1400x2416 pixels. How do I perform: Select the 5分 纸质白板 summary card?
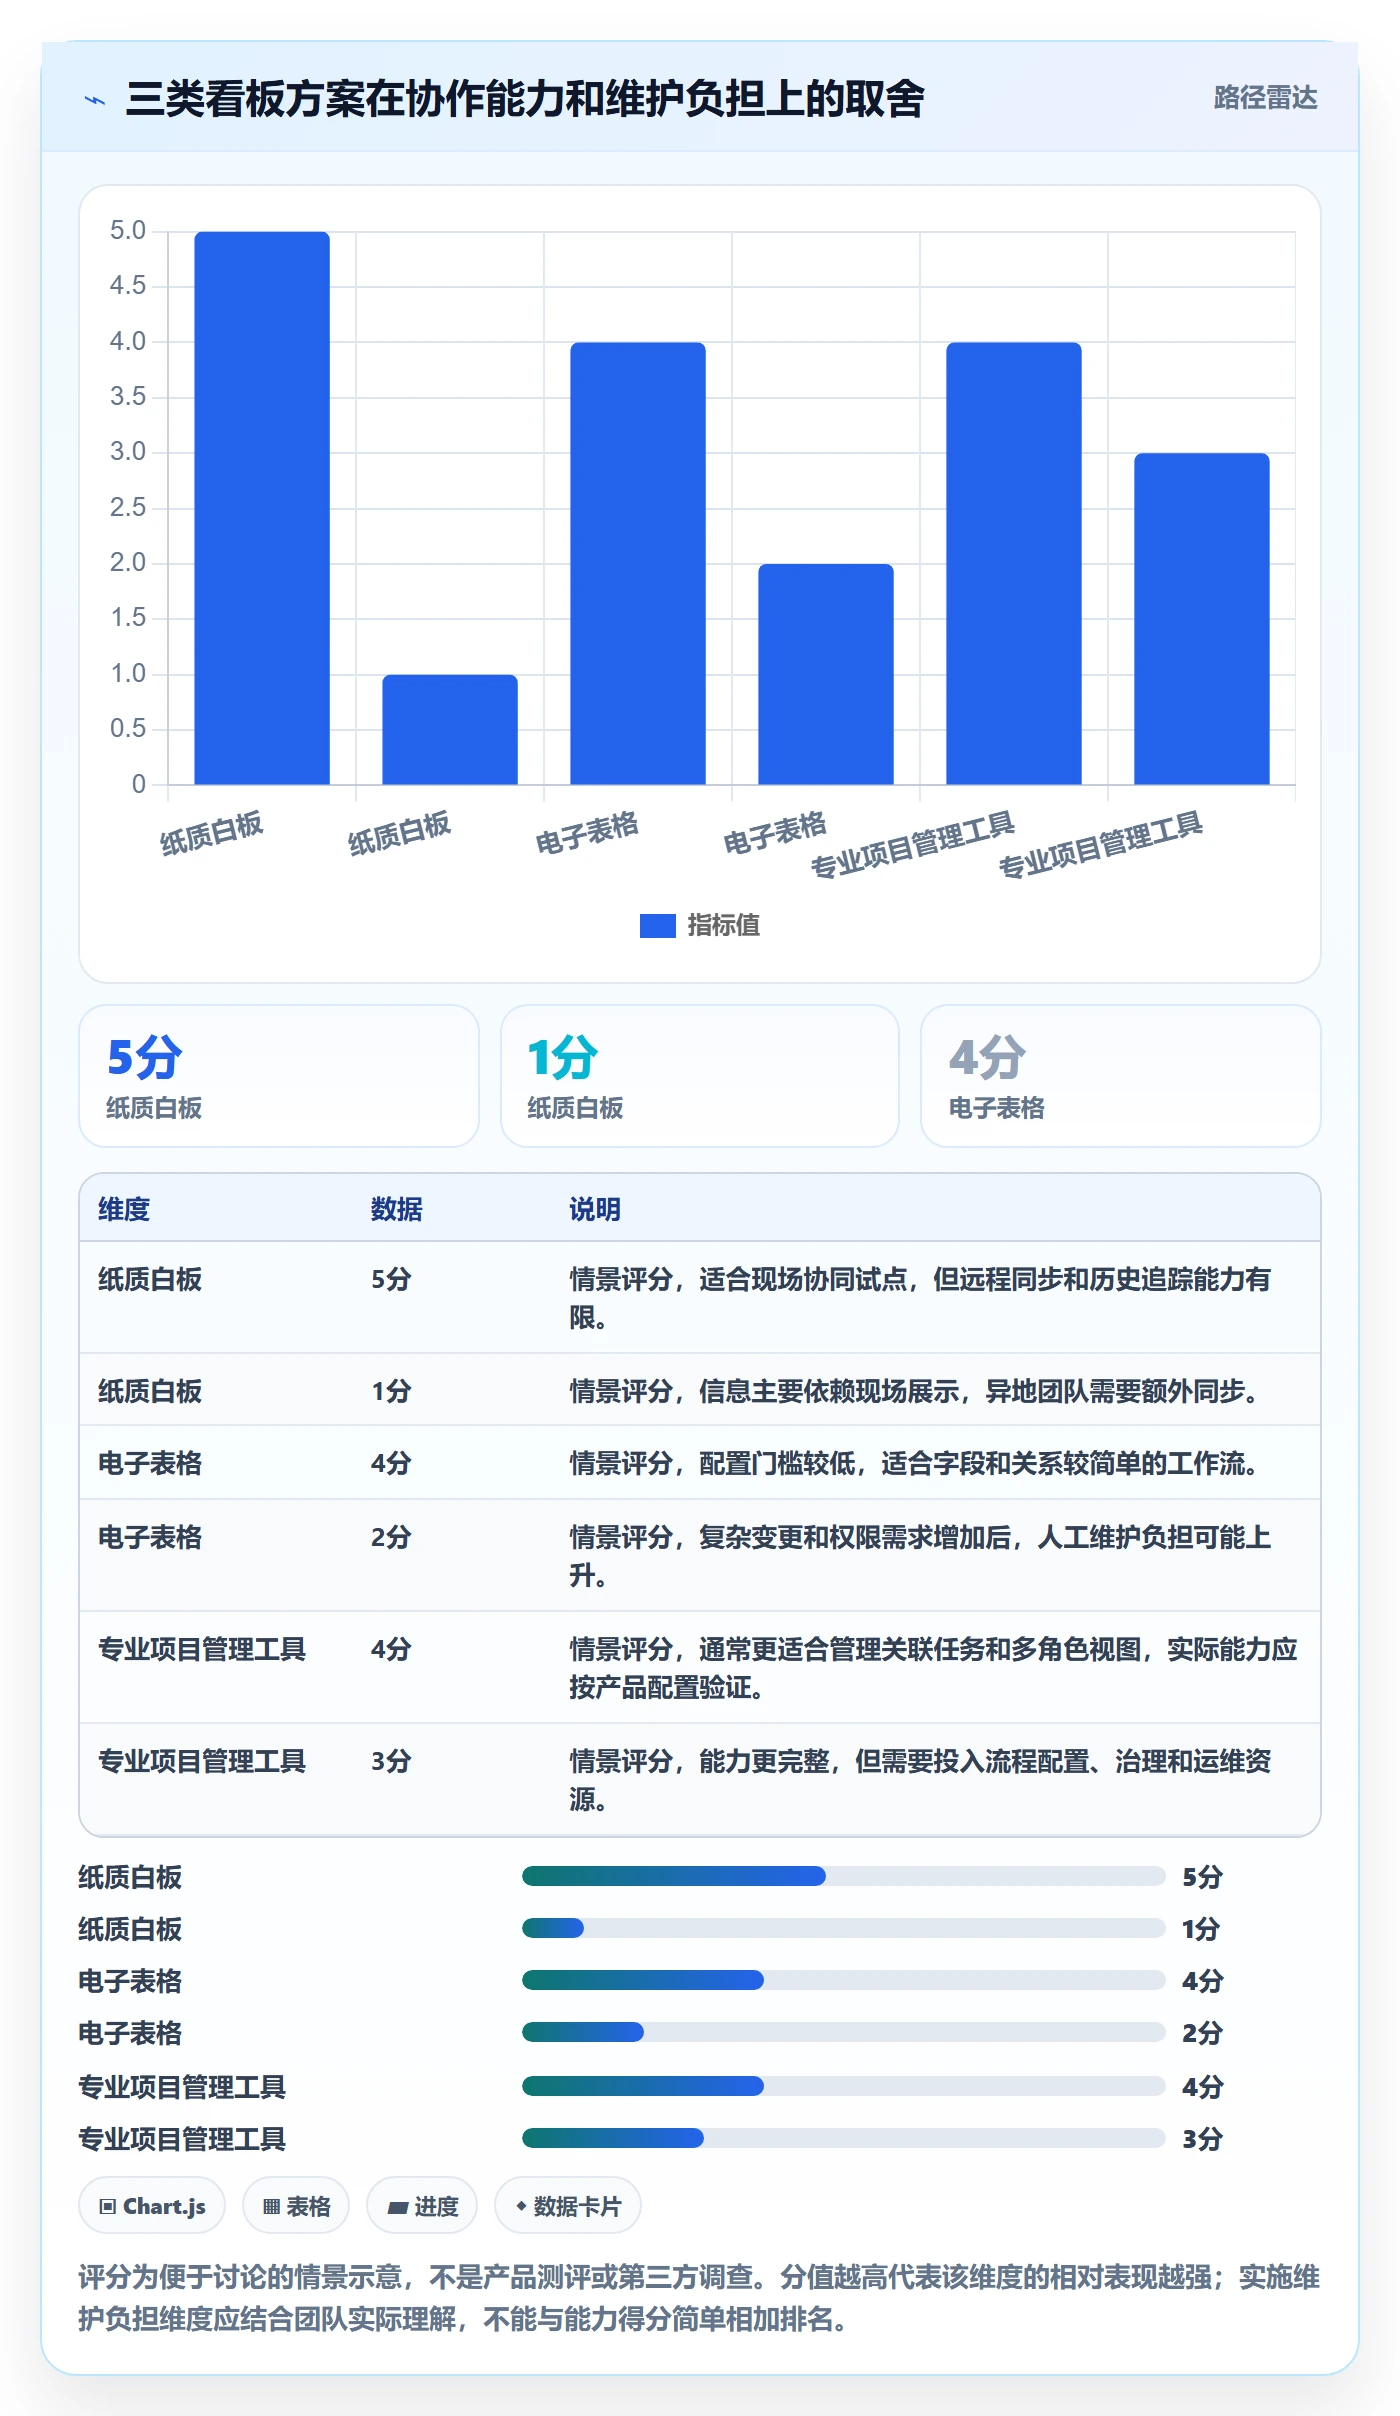279,1076
